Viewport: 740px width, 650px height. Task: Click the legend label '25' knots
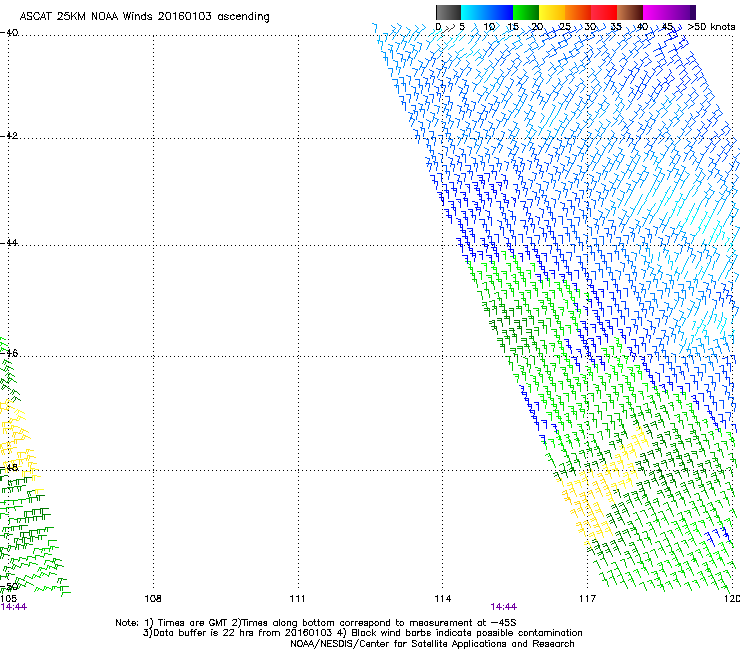tap(564, 27)
